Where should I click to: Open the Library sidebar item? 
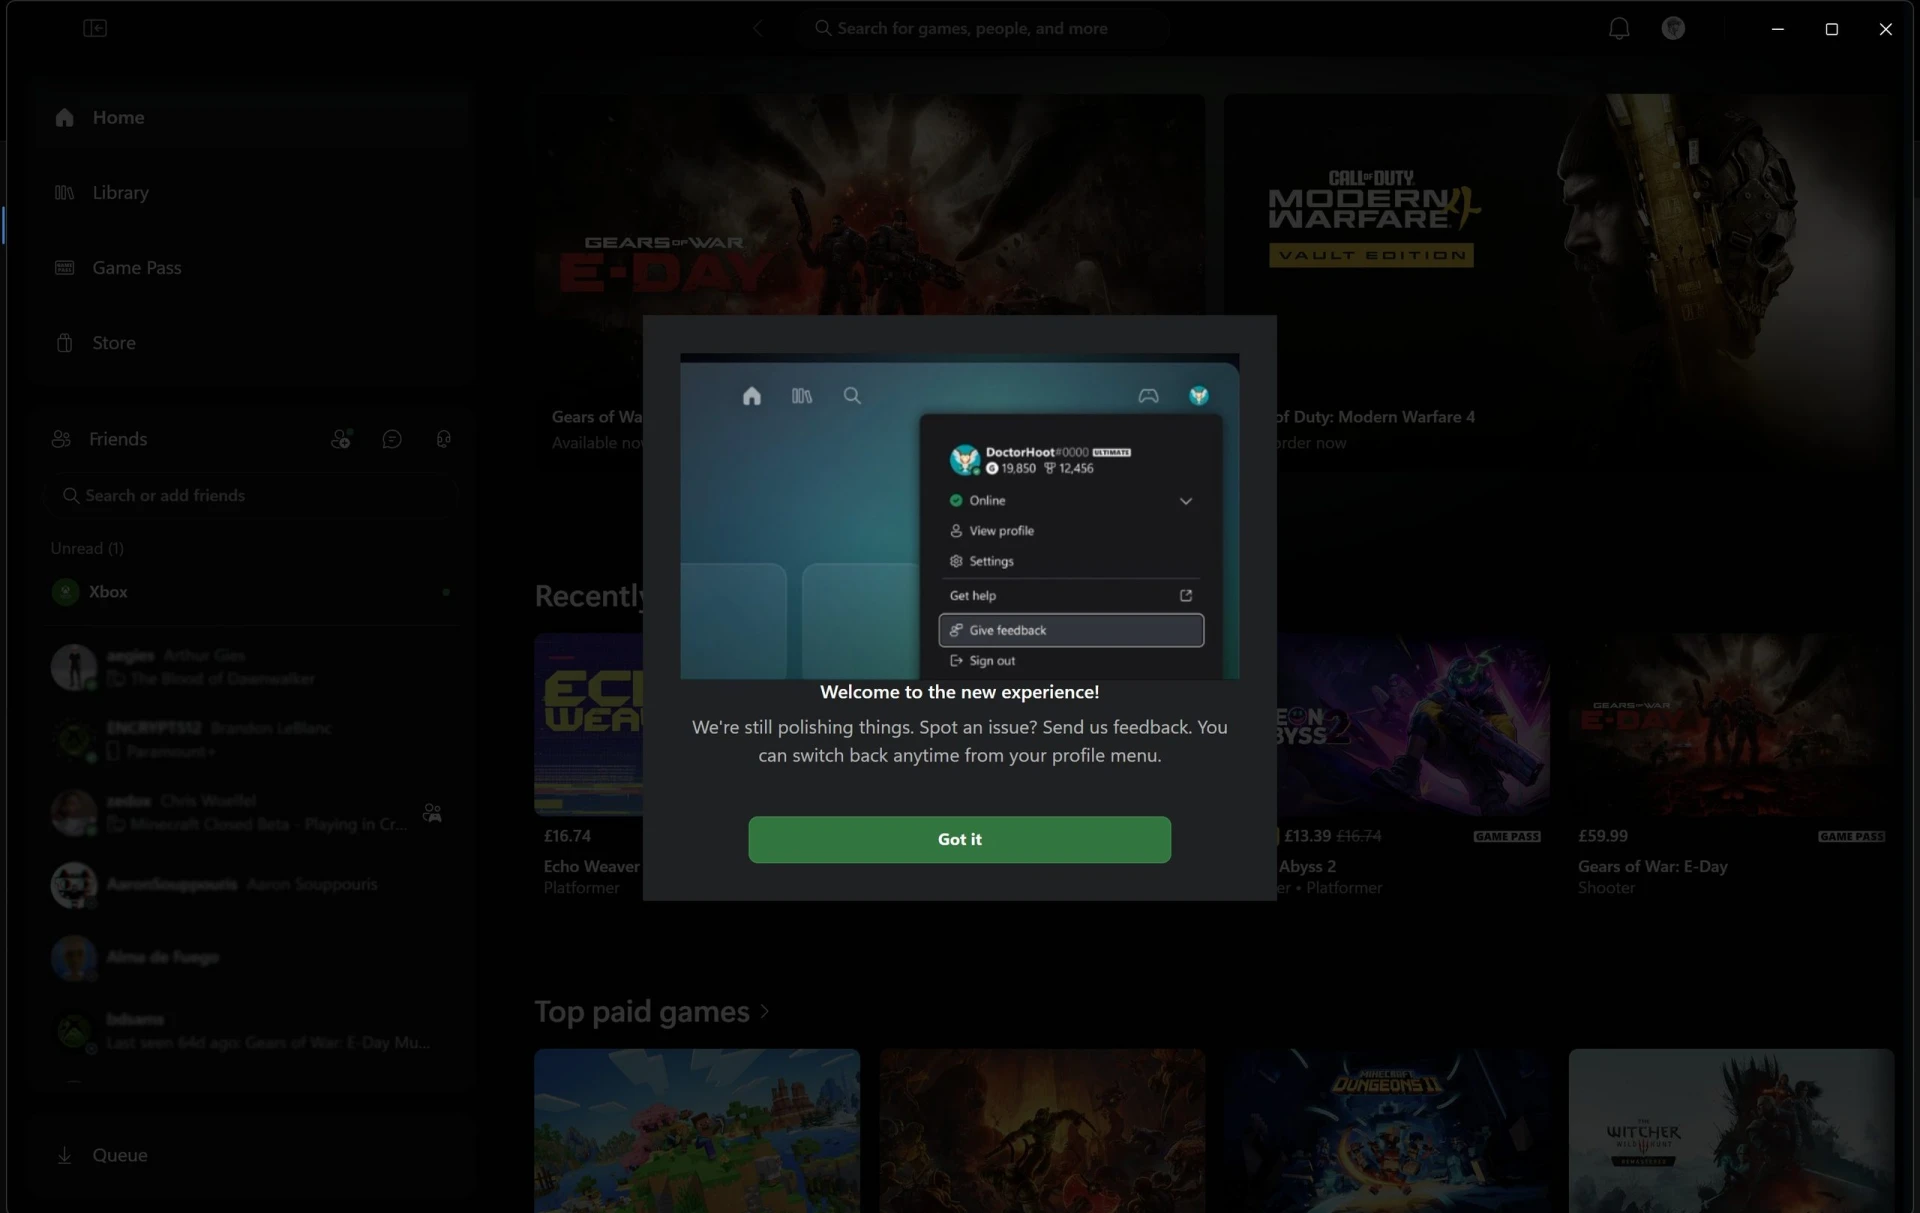[250, 192]
